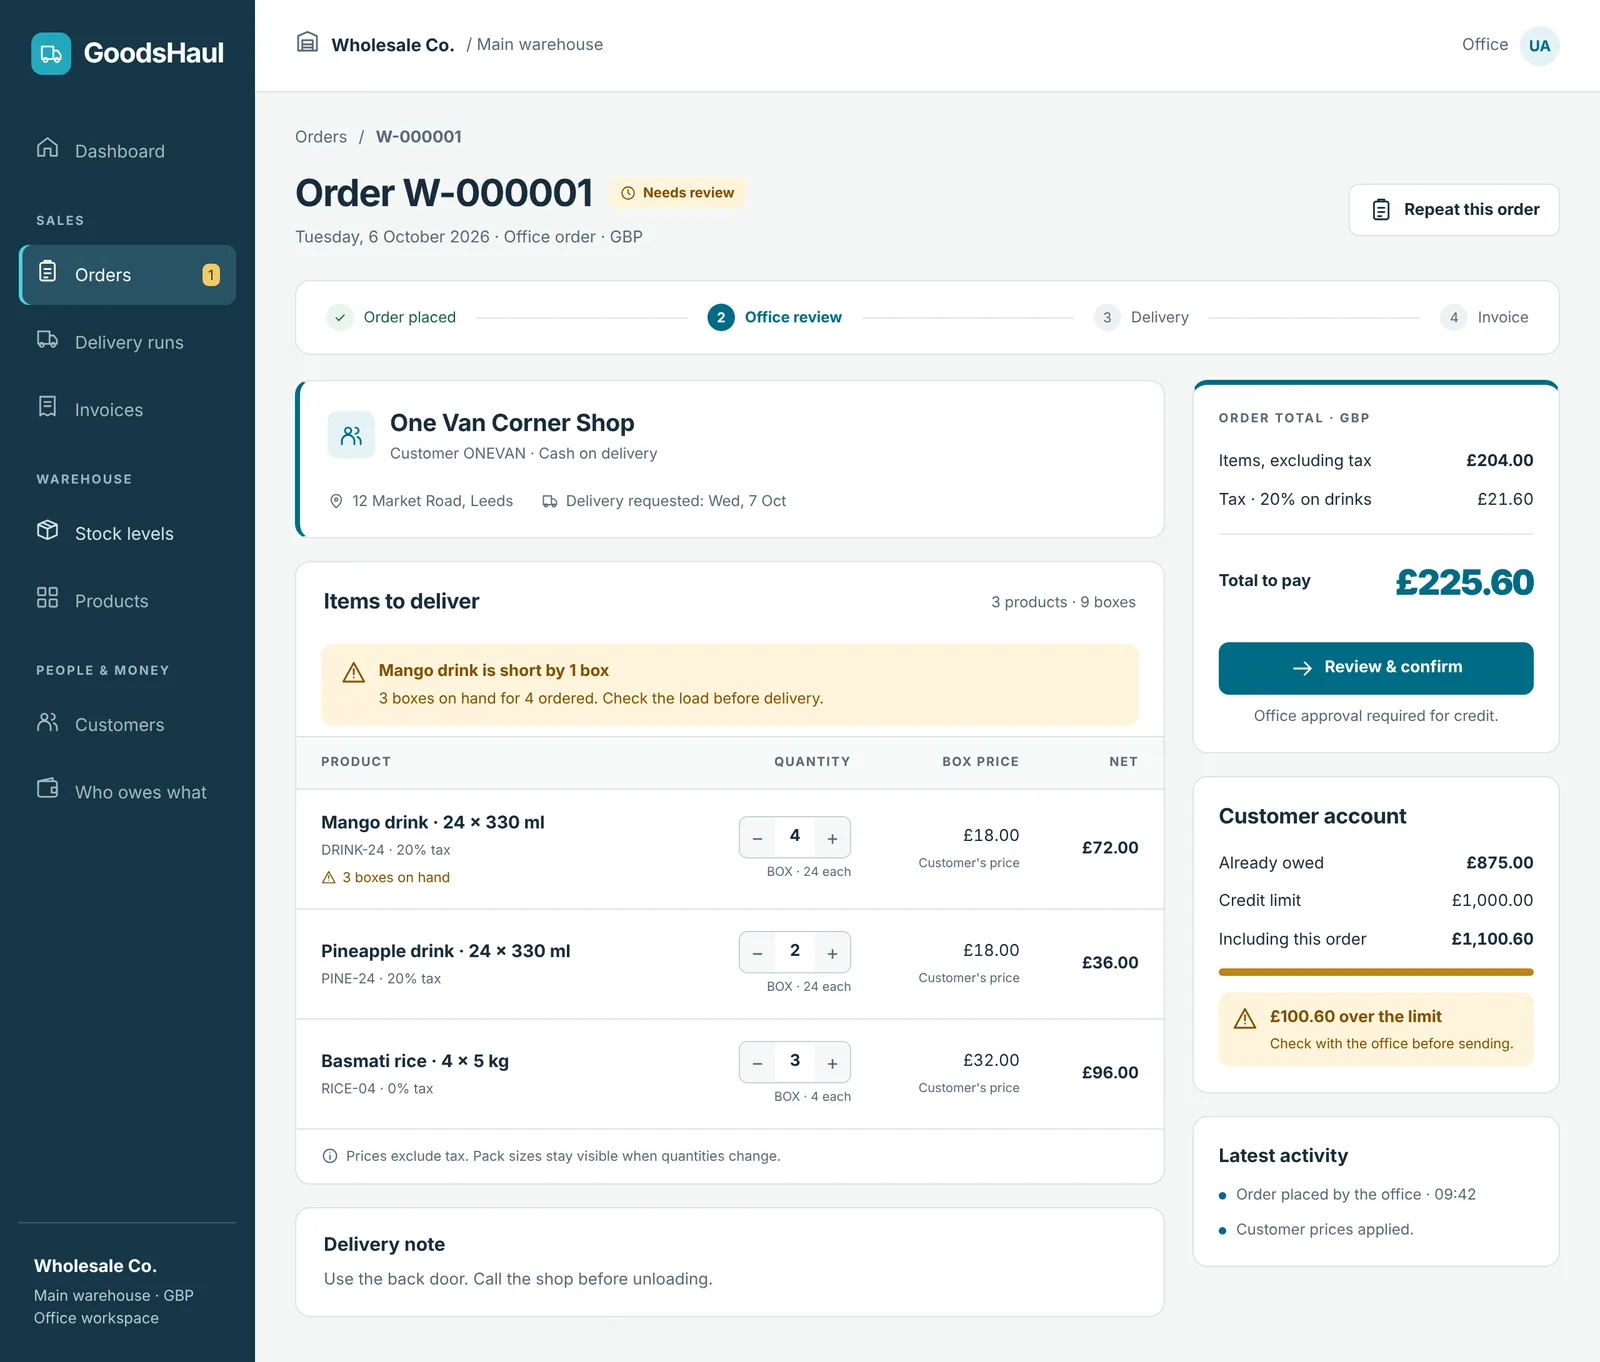The height and width of the screenshot is (1362, 1600).
Task: Click the Stock levels box icon
Action: (x=47, y=530)
